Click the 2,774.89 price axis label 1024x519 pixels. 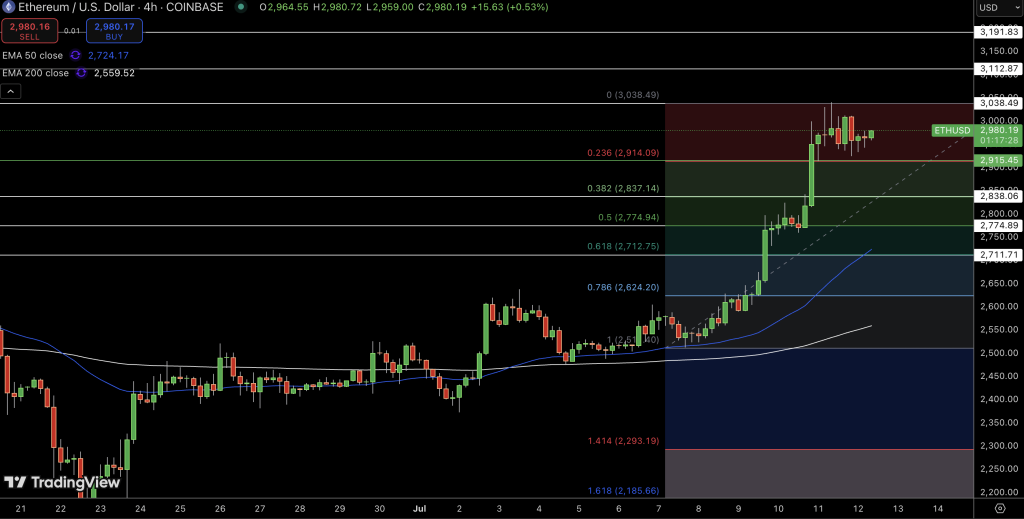click(x=997, y=225)
